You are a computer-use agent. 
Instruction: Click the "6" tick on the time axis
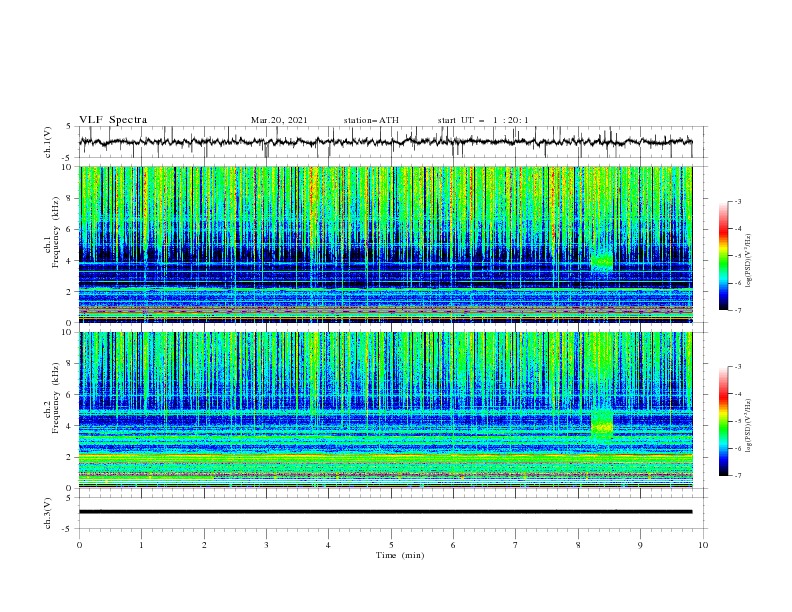pyautogui.click(x=453, y=545)
